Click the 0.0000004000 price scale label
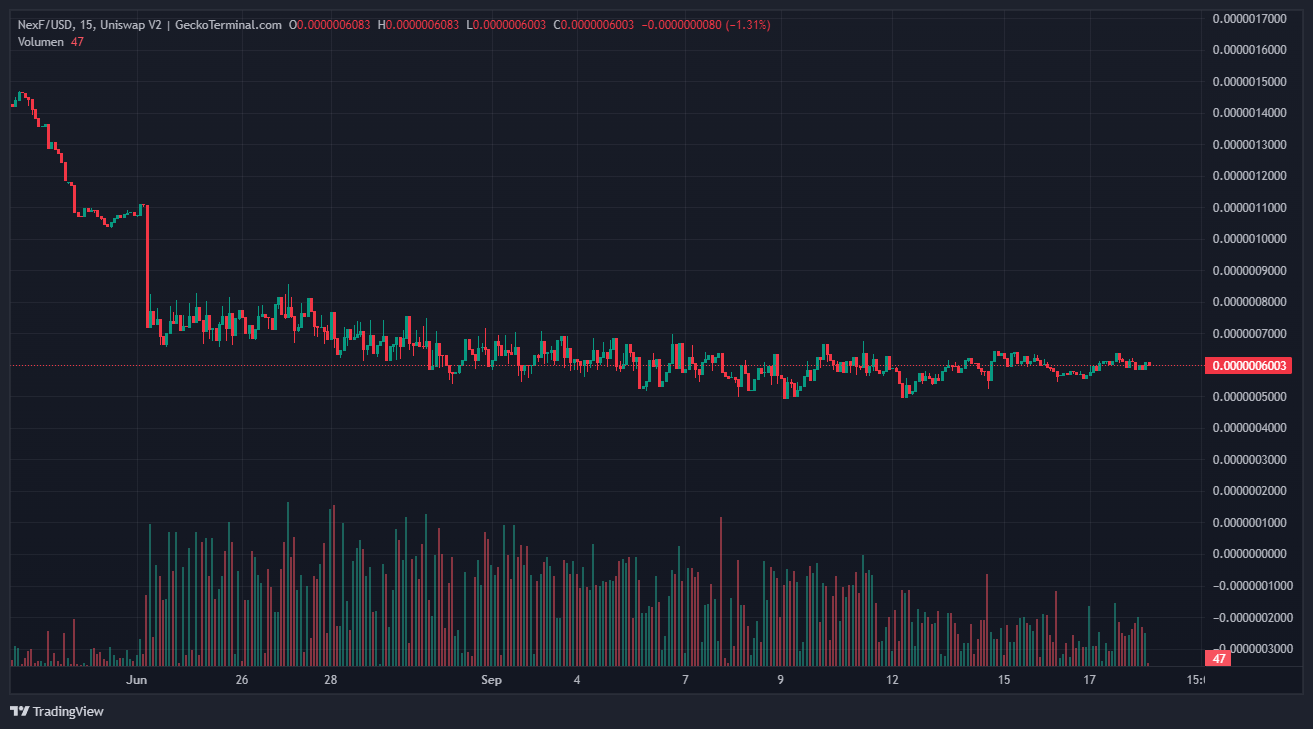This screenshot has width=1313, height=729. click(1248, 429)
